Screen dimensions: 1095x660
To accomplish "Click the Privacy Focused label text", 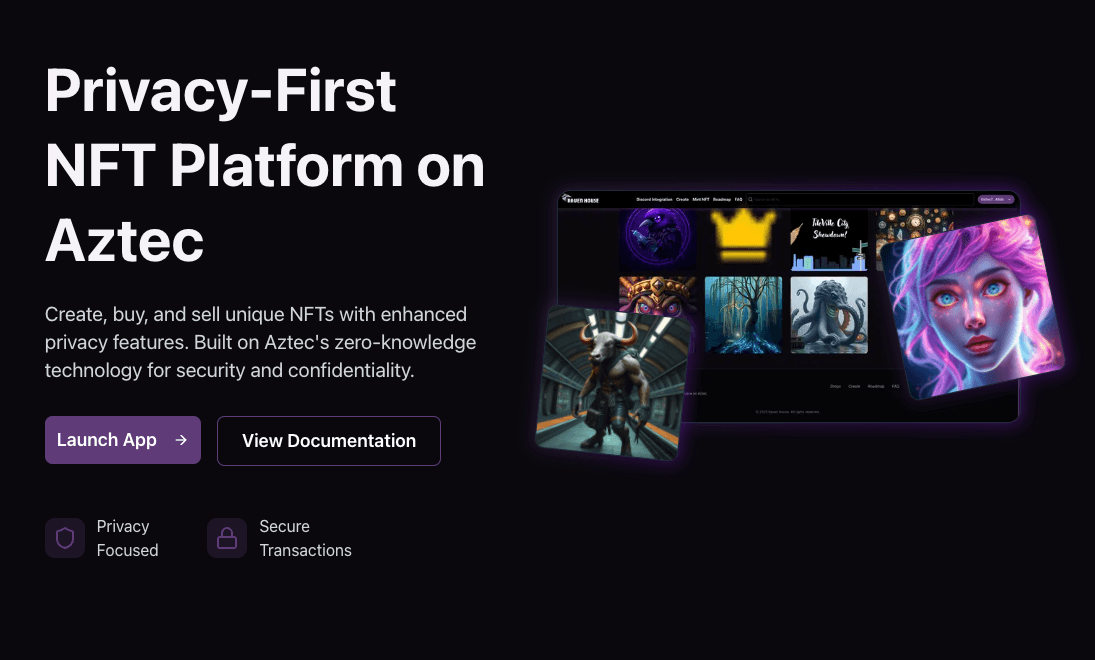I will pyautogui.click(x=127, y=538).
